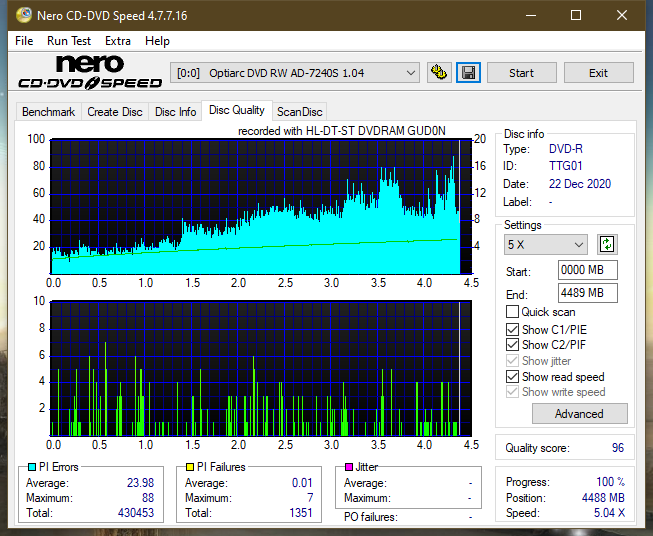Click the Speed value 5.04 X
The width and height of the screenshot is (653, 536).
click(609, 513)
